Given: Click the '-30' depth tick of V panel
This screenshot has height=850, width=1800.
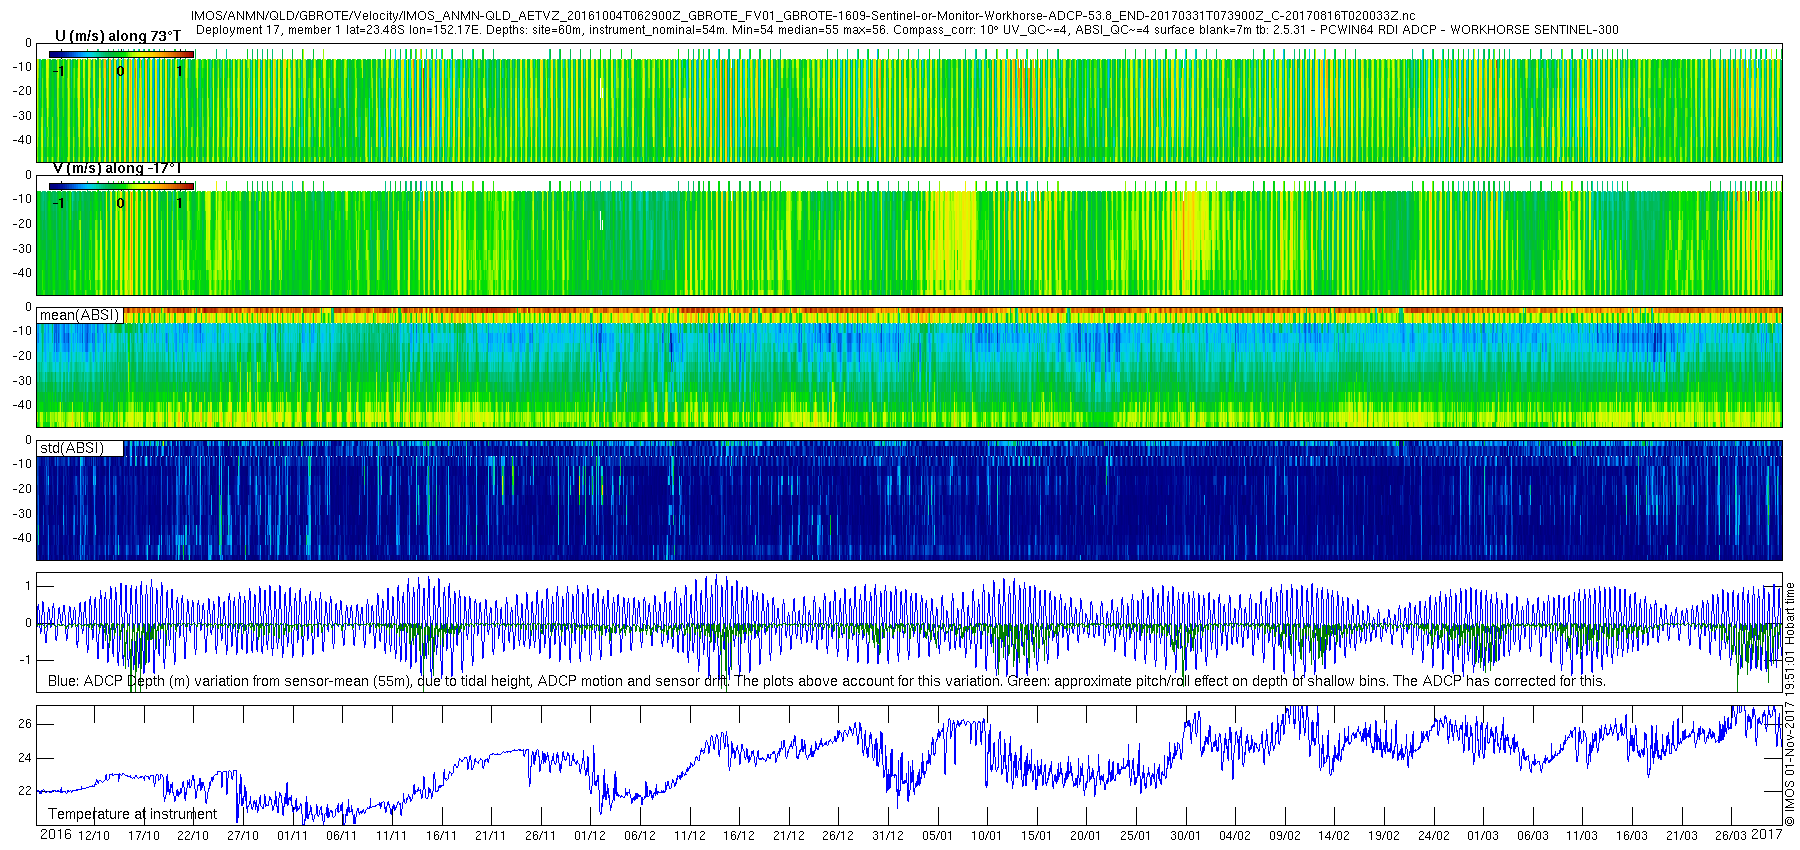Looking at the screenshot, I should [21, 249].
